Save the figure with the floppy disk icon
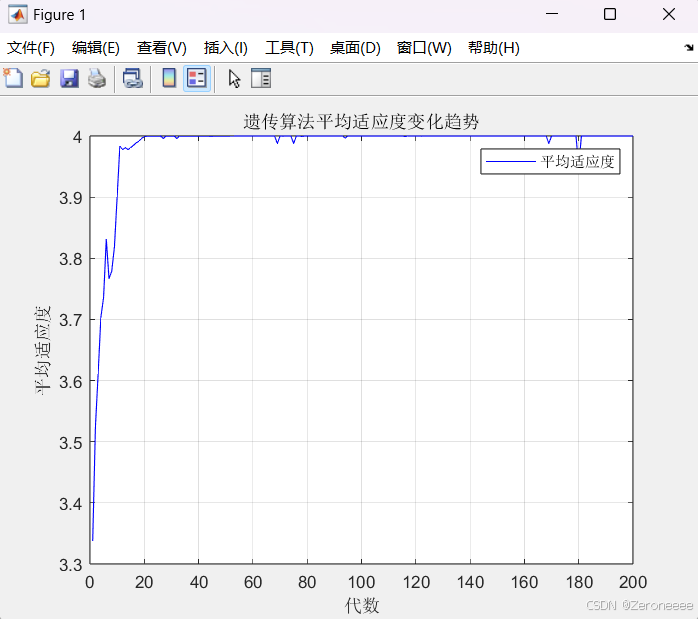The width and height of the screenshot is (698, 619). coord(69,78)
